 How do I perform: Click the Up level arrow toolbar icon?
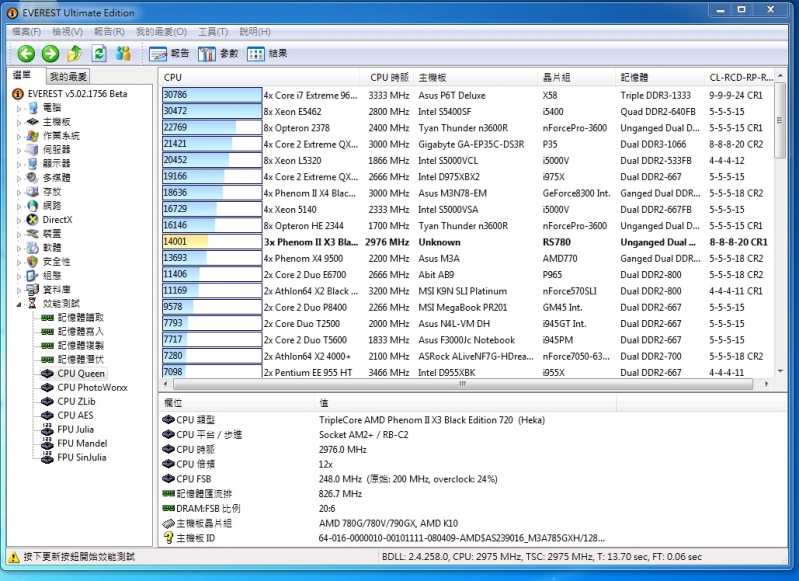click(x=75, y=53)
